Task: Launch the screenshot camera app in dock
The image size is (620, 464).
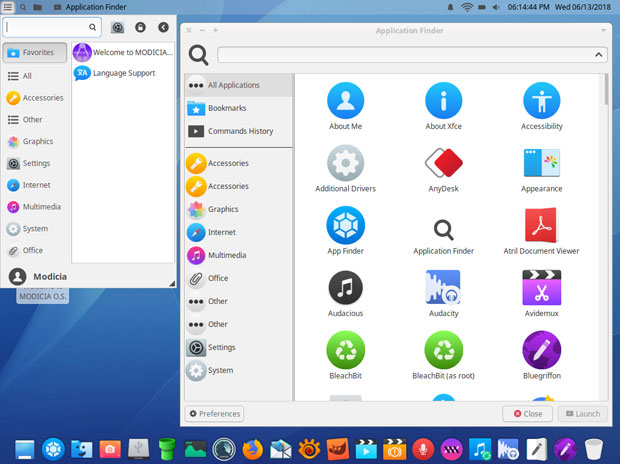Action: [x=110, y=449]
